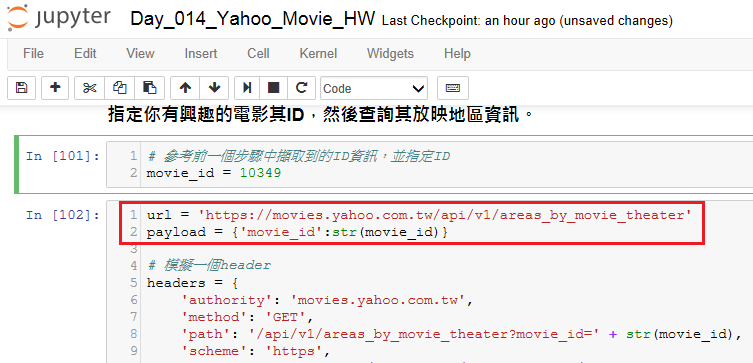Restart the kernel

[x=301, y=88]
